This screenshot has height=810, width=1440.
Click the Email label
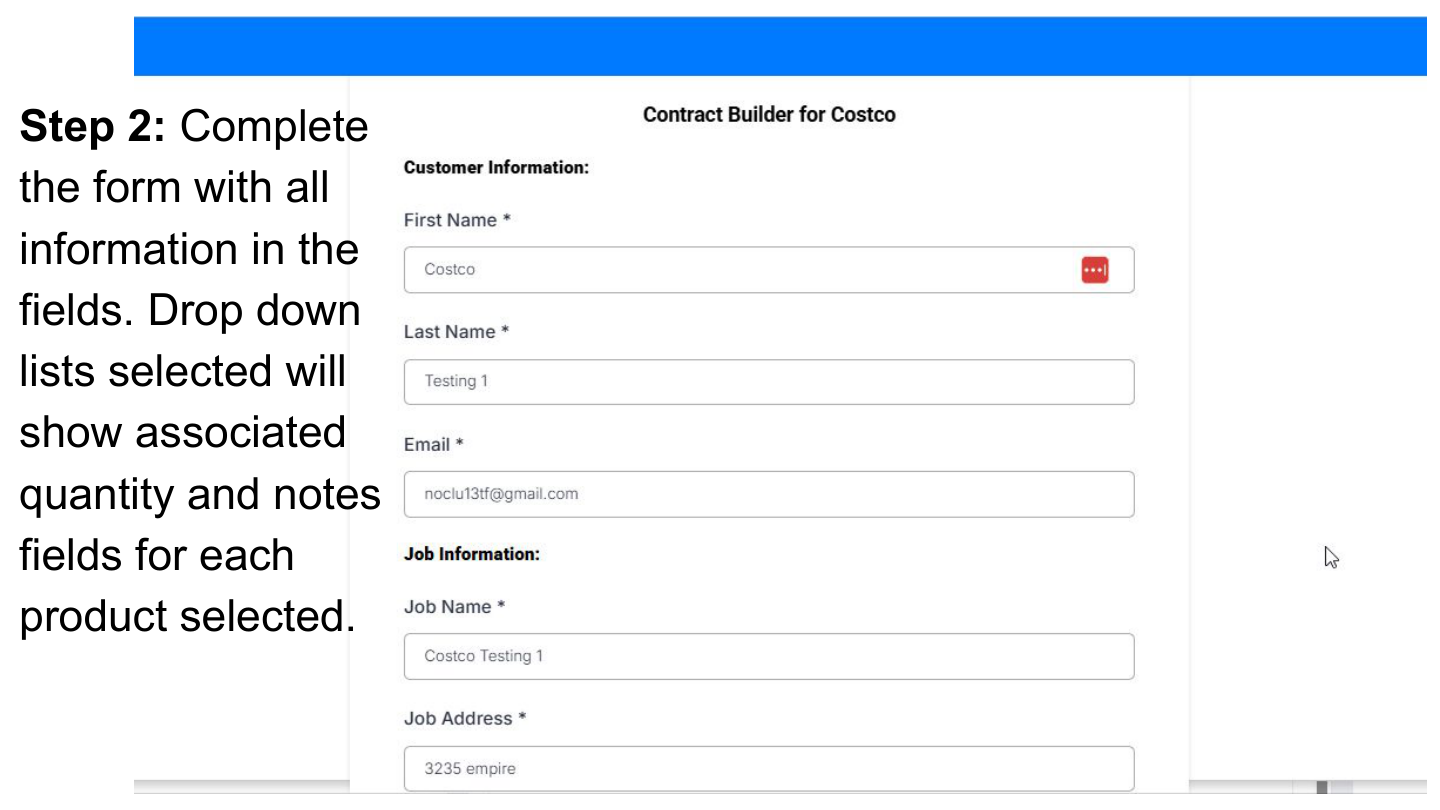(434, 445)
